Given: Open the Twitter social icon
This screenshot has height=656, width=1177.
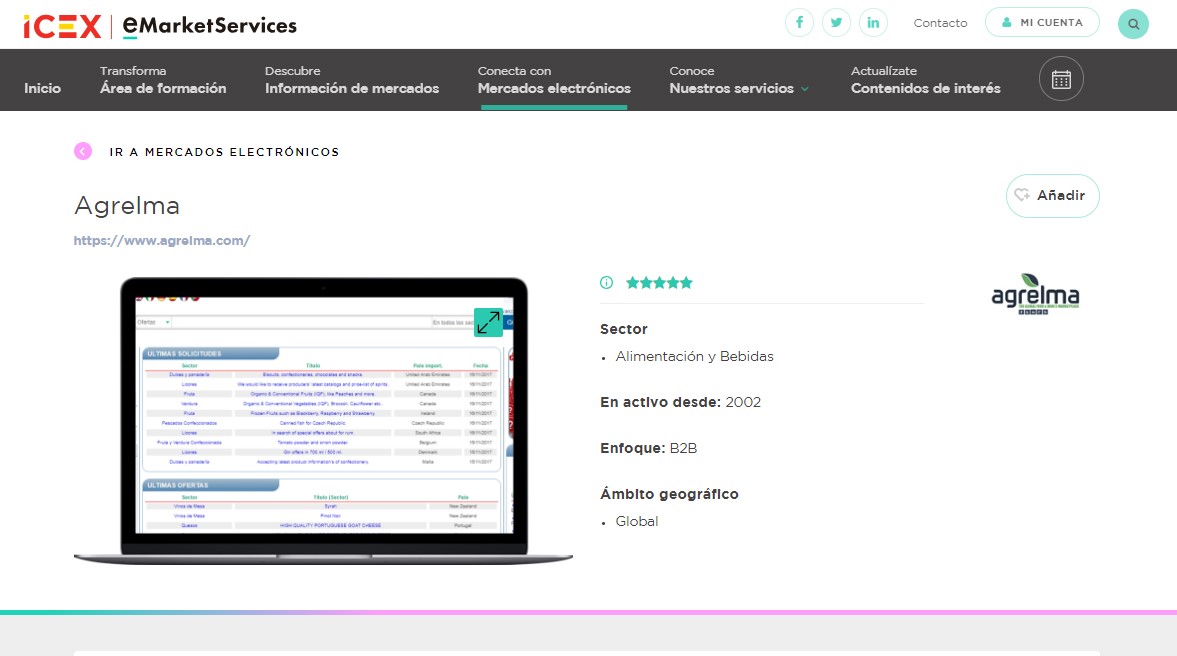Looking at the screenshot, I should pos(836,23).
